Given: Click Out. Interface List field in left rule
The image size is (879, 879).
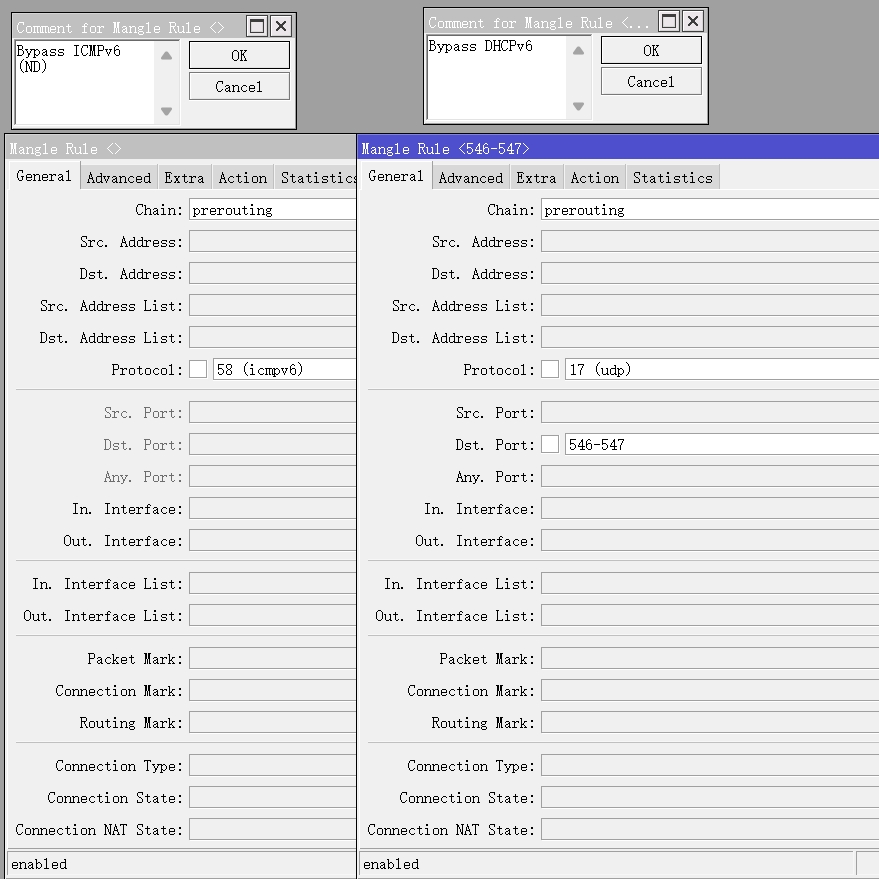Looking at the screenshot, I should (x=272, y=616).
